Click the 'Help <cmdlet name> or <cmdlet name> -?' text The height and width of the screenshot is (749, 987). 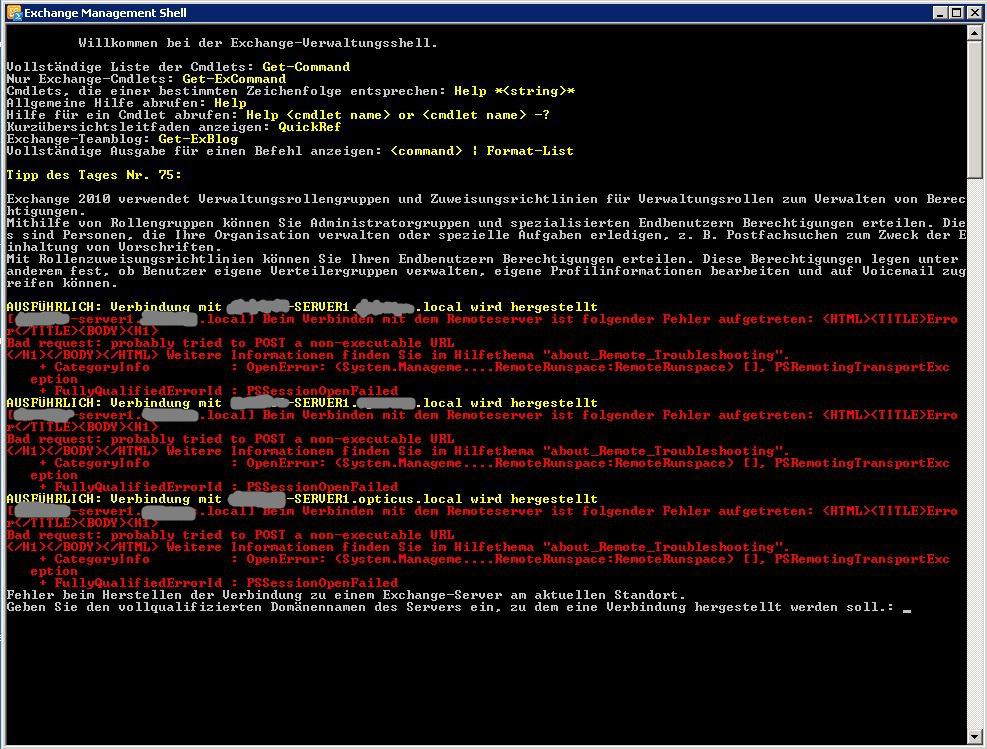398,115
